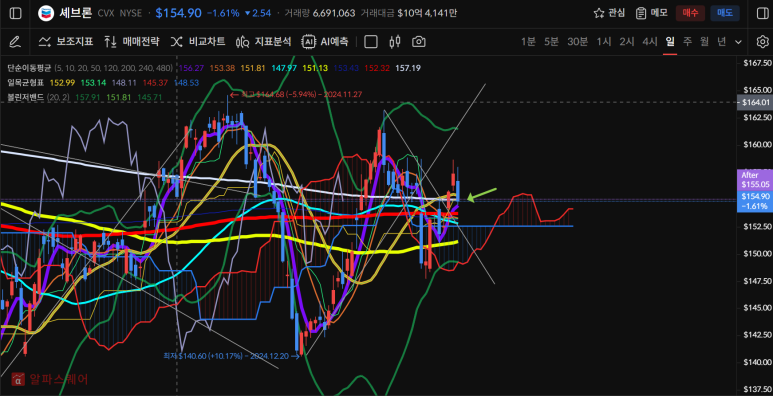
Task: Click 거래량 6,691,063 volume text
Action: click(x=319, y=13)
